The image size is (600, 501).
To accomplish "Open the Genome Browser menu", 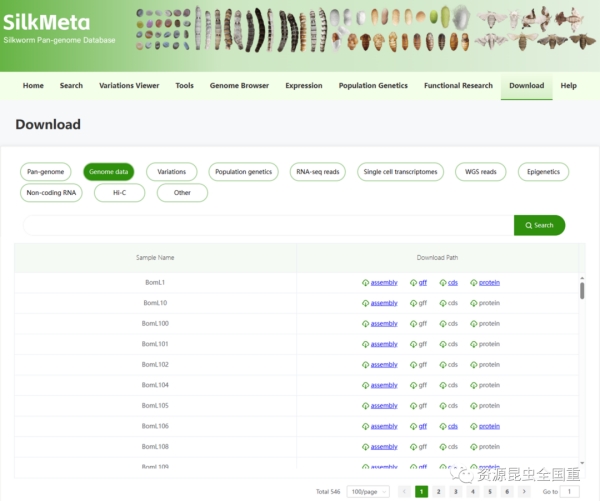I will coord(239,86).
